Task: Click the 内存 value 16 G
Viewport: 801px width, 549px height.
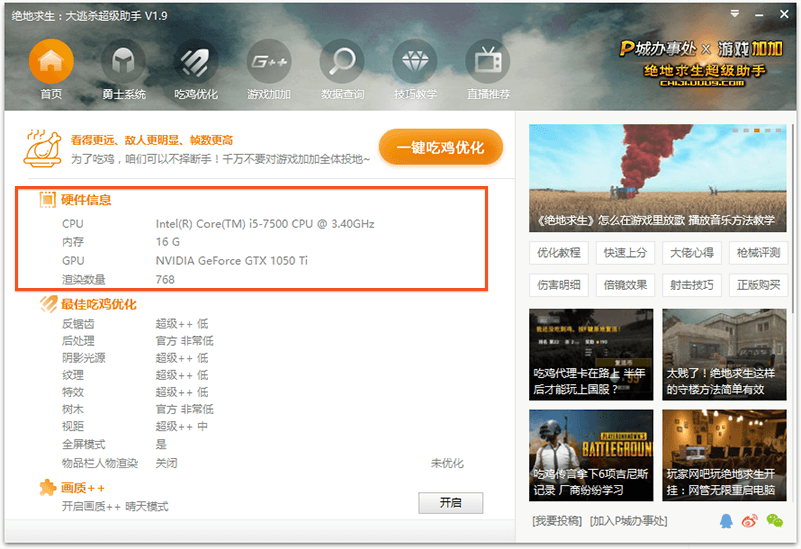Action: click(168, 242)
